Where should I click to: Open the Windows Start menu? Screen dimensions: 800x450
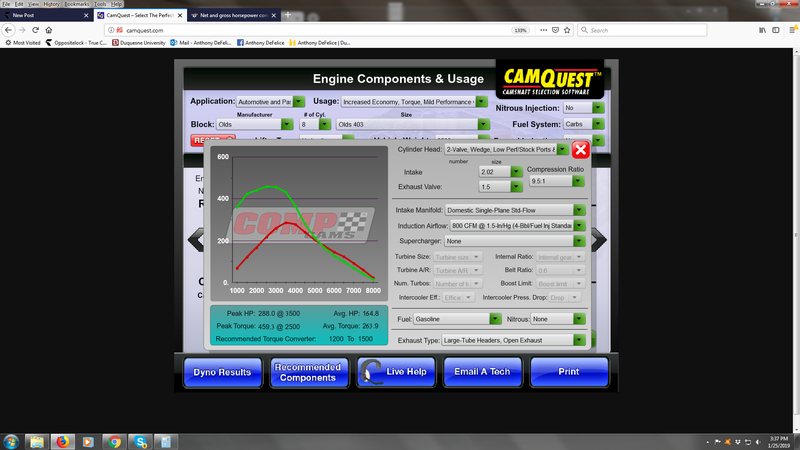11,442
